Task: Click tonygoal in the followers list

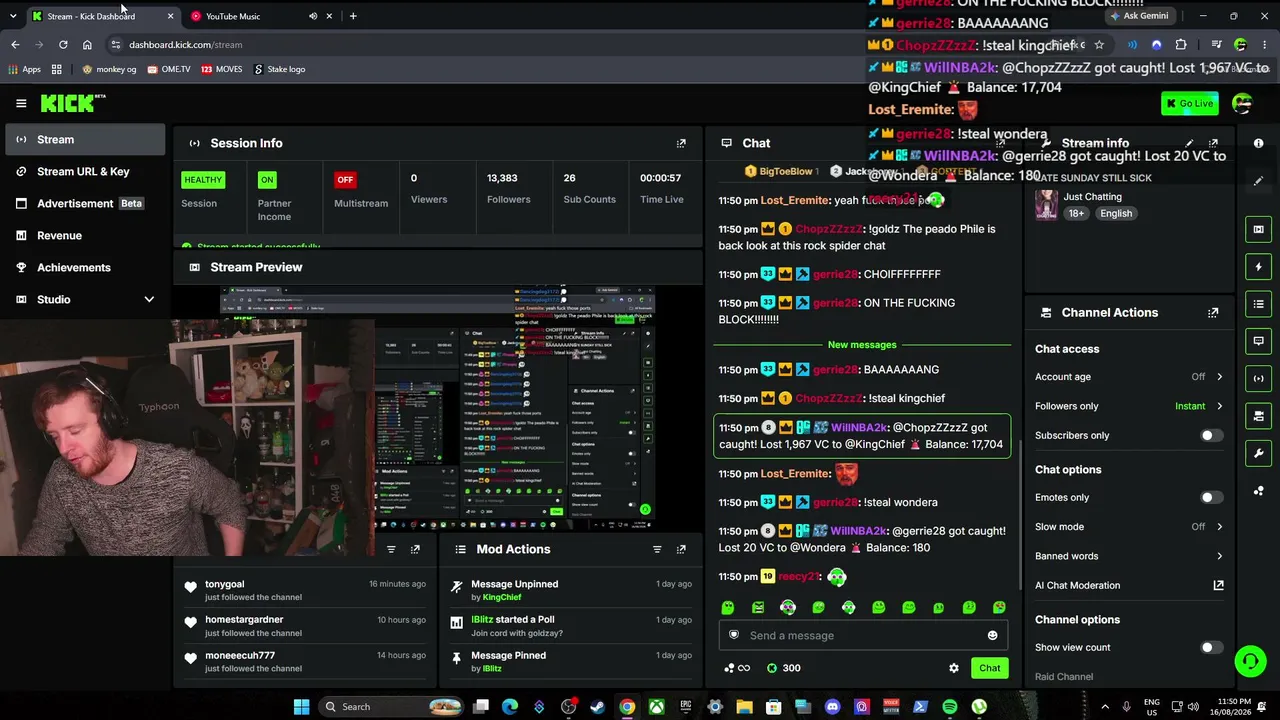Action: click(224, 584)
